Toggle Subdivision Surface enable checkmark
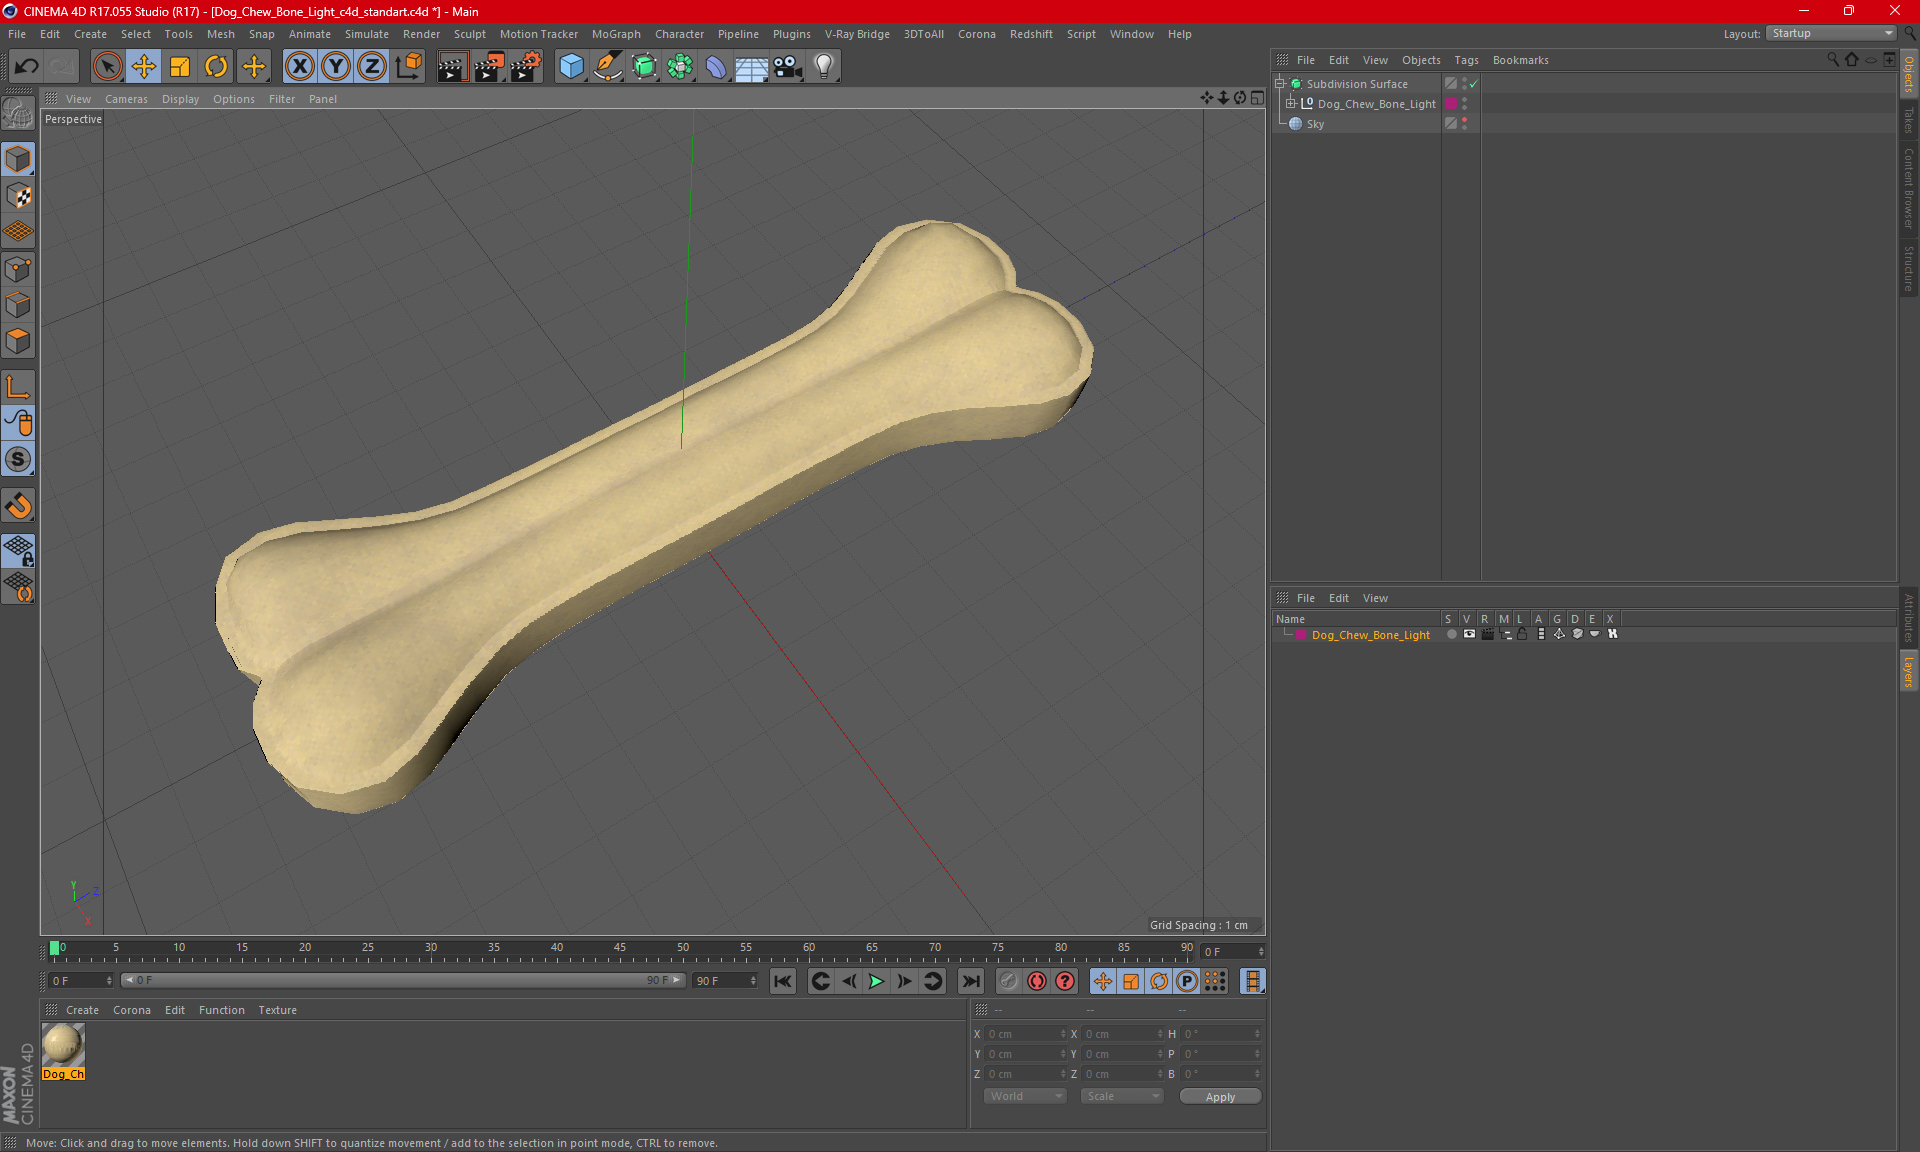 click(x=1473, y=84)
